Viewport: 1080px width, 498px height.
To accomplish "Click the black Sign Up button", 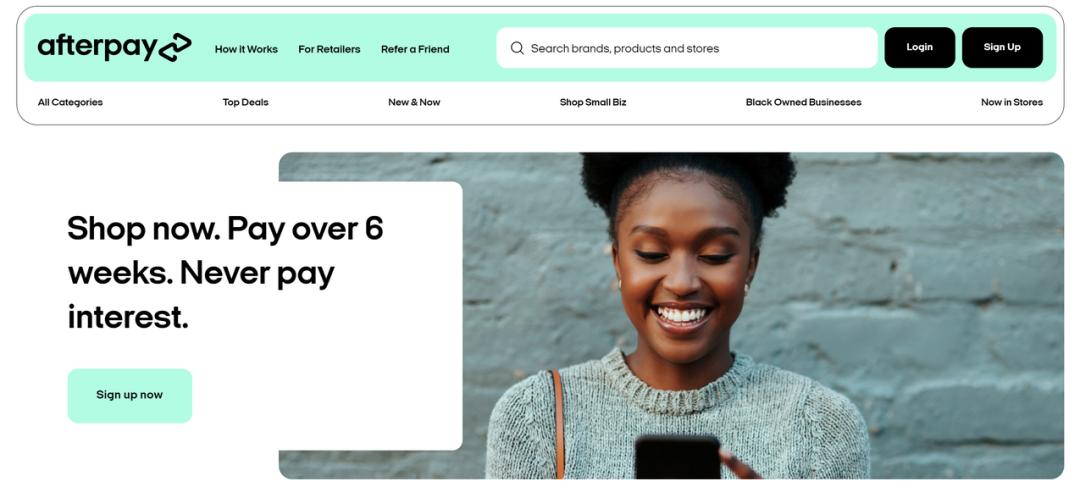I will coord(1002,48).
